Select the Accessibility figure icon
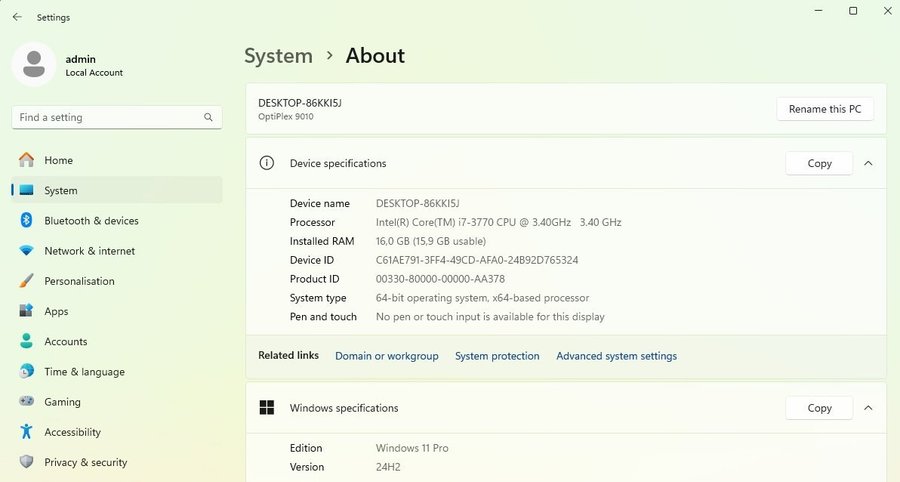Viewport: 900px width, 482px height. [x=26, y=432]
